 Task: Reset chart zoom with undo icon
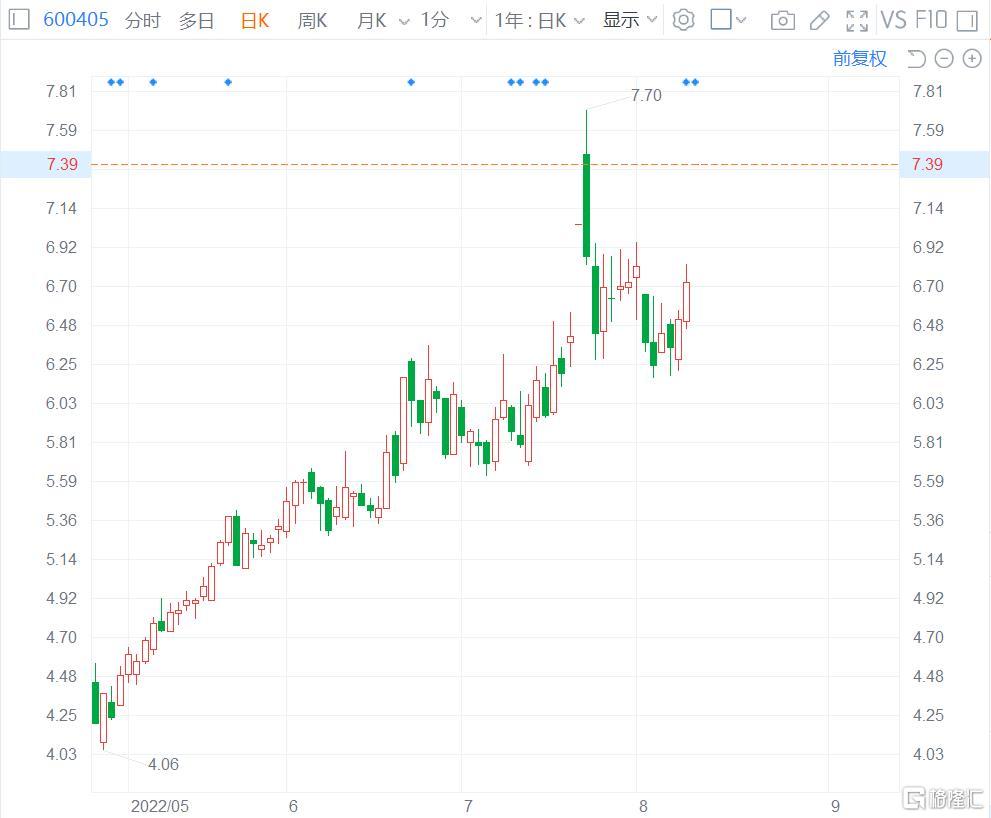[916, 59]
